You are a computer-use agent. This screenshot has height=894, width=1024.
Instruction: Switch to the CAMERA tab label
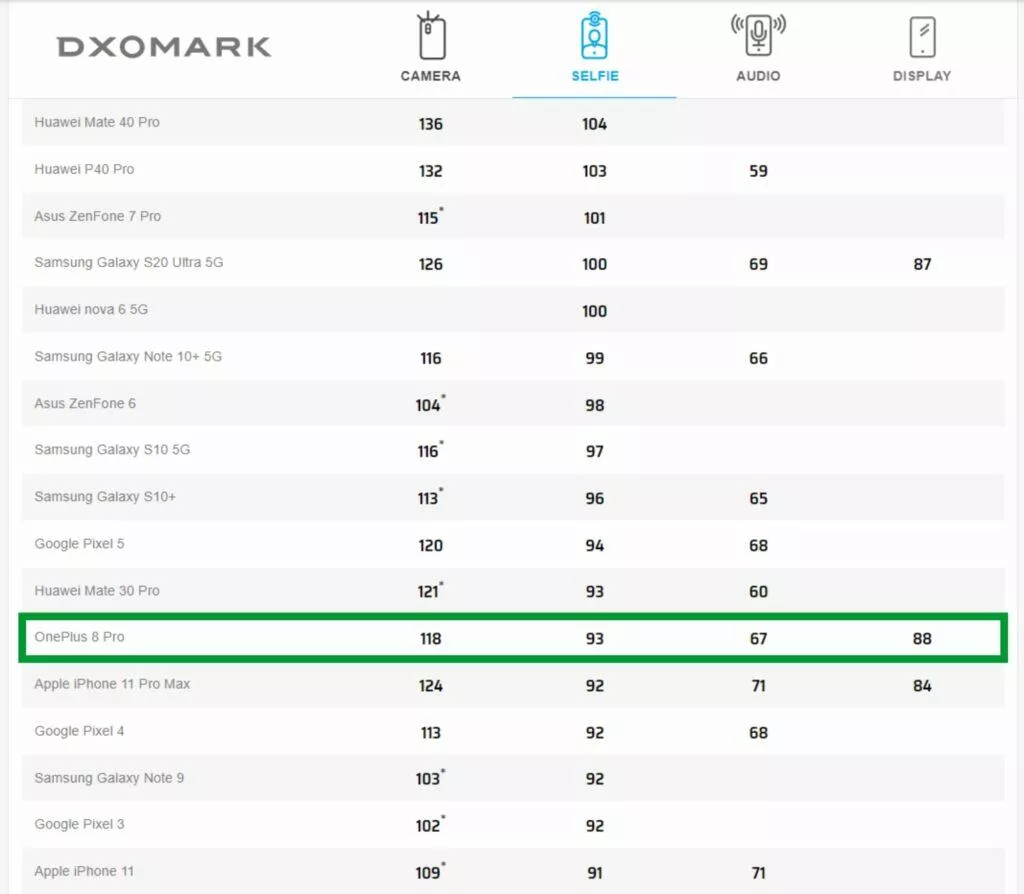point(431,76)
